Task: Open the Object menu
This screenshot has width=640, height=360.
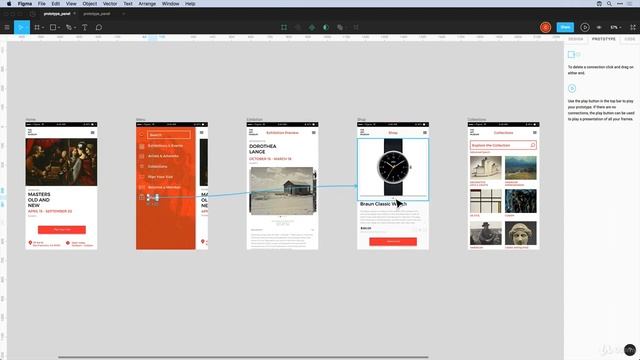Action: (90, 4)
